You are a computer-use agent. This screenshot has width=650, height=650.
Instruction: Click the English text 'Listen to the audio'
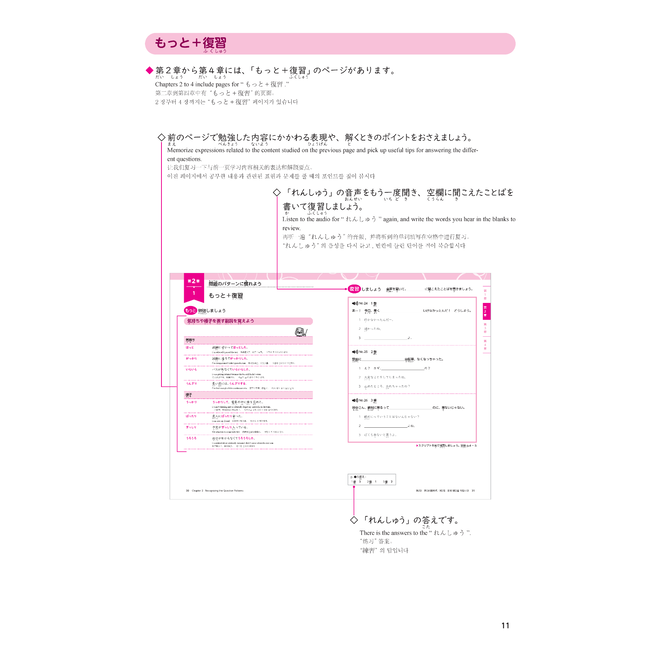click(340, 218)
